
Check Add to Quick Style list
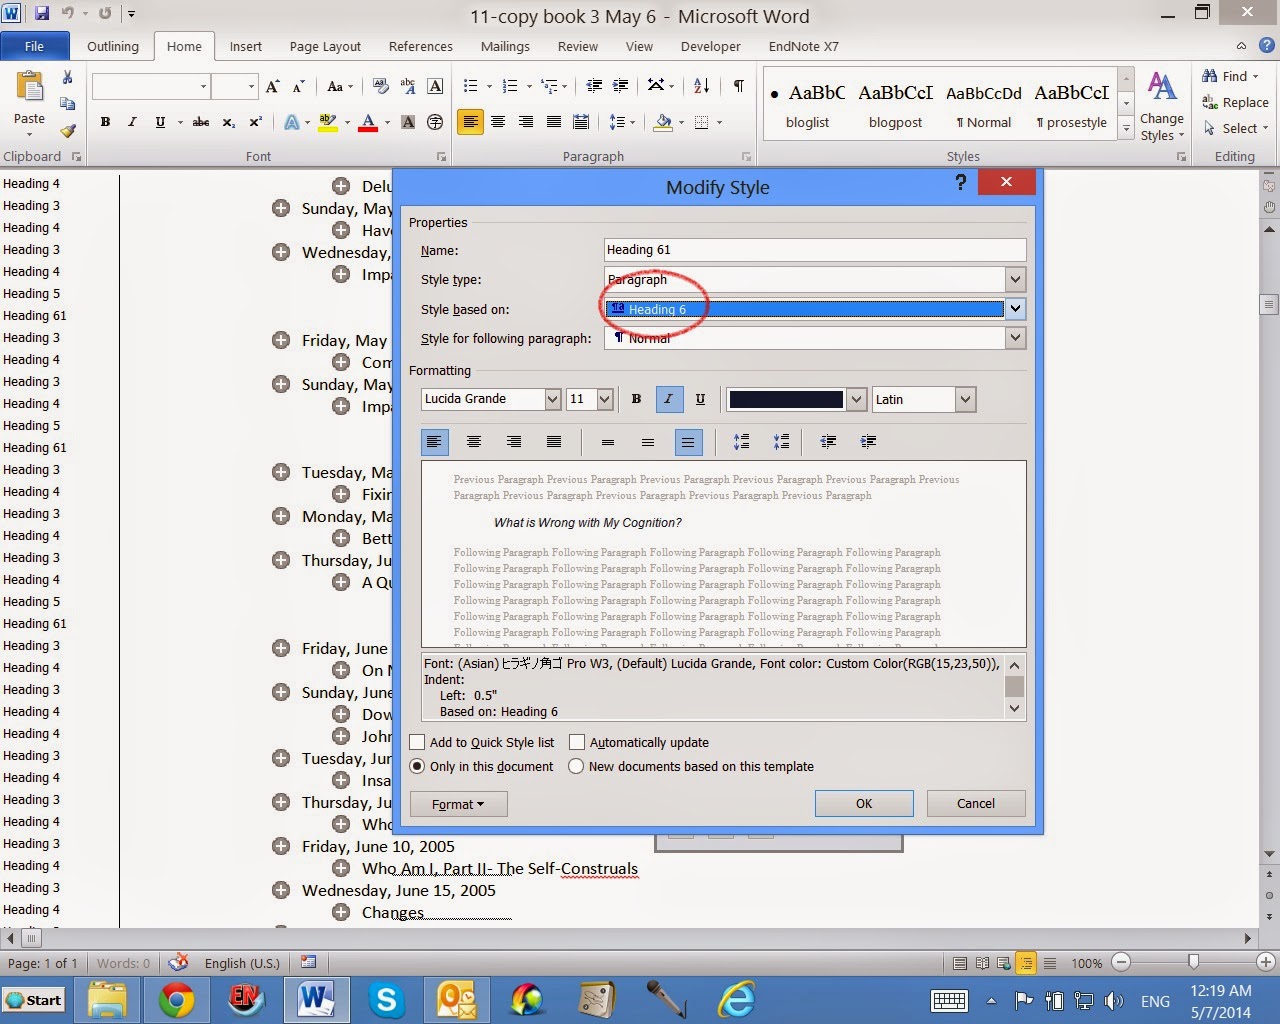[x=418, y=742]
